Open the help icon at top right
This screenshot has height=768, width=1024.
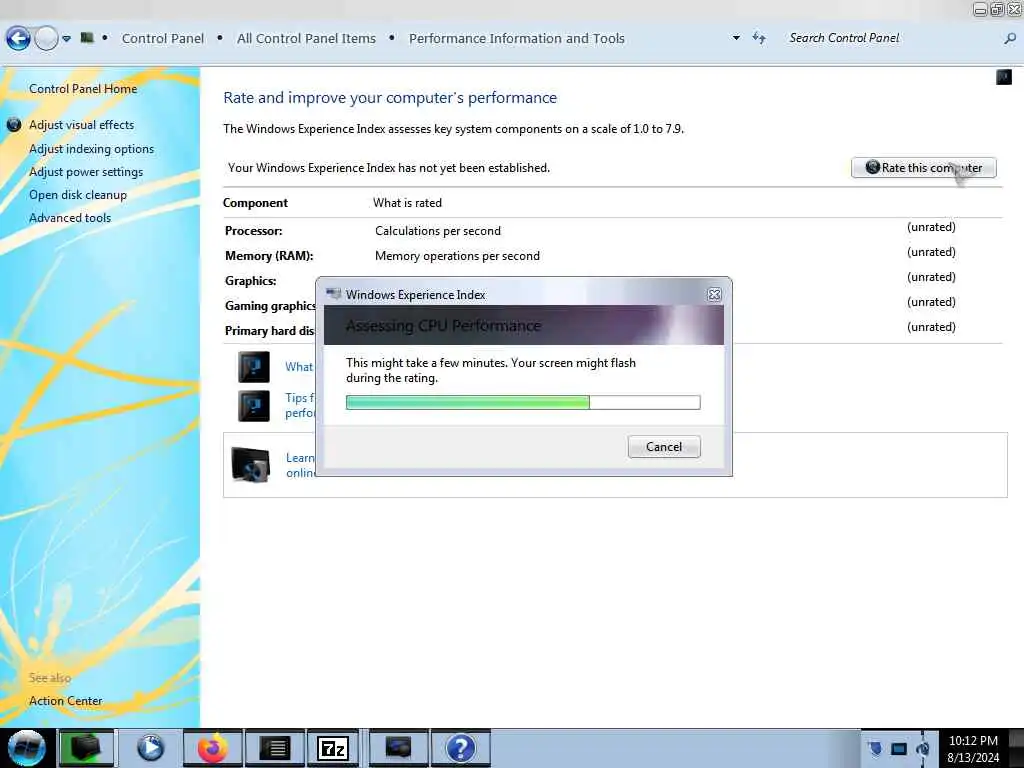click(1004, 77)
